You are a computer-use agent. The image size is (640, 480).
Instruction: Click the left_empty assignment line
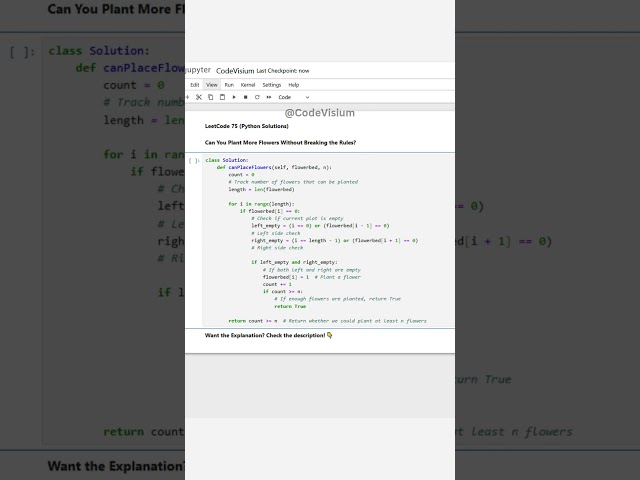click(x=320, y=226)
